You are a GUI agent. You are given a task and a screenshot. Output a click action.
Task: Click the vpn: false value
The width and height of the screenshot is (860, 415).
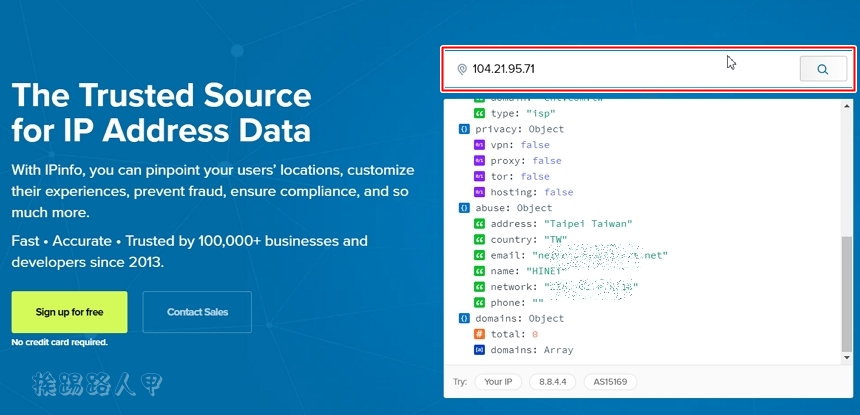click(x=535, y=145)
